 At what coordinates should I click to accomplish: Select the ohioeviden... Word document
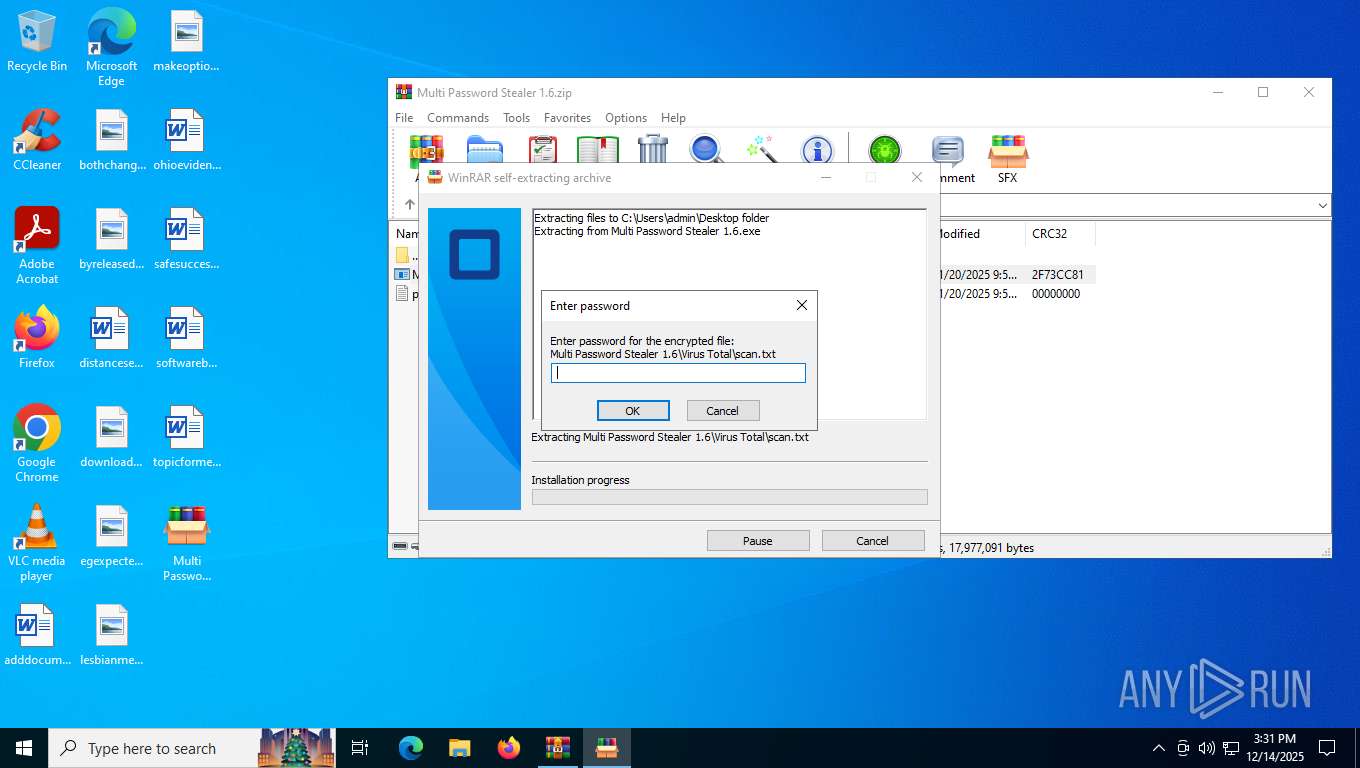pos(186,139)
